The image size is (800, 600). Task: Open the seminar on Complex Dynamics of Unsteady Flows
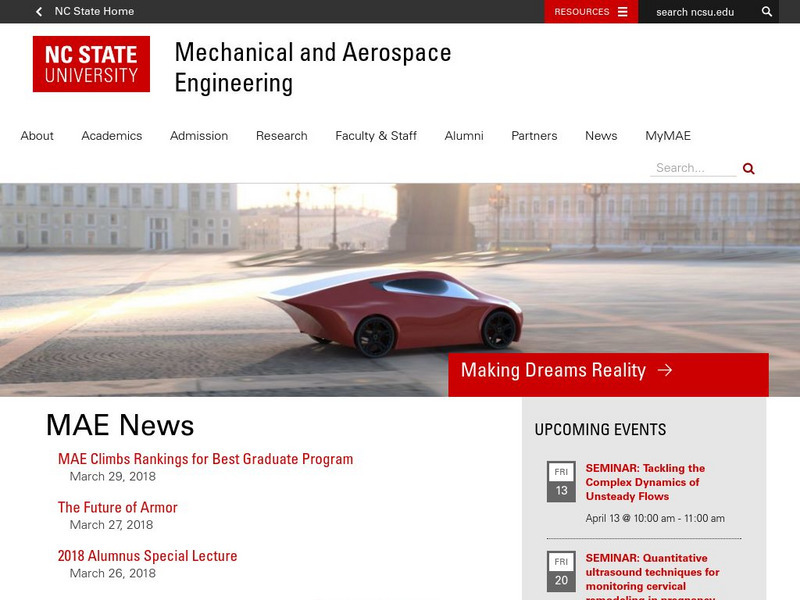click(x=645, y=480)
